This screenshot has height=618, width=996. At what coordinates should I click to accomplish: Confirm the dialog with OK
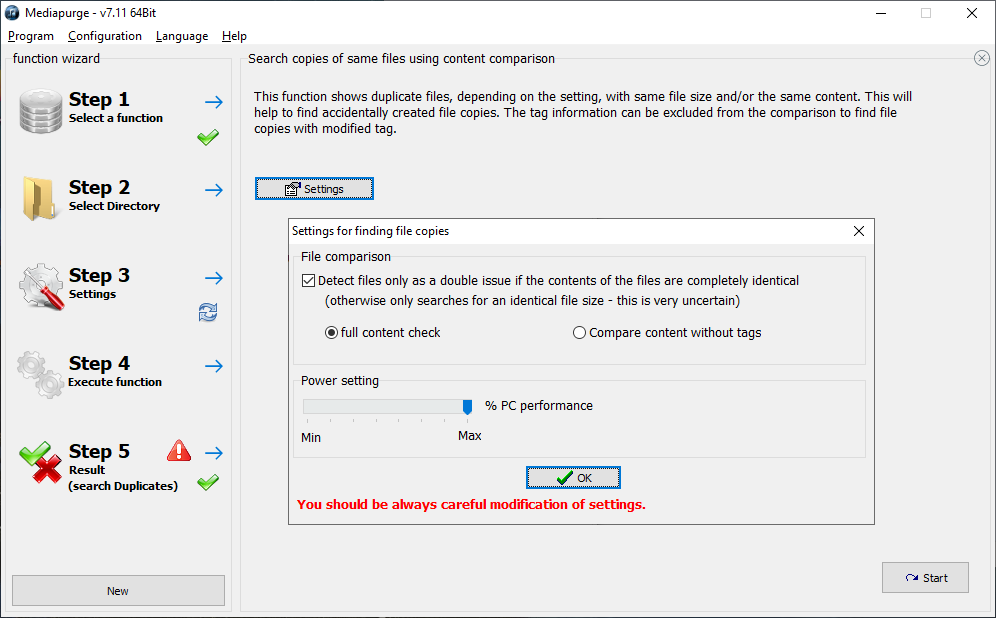(573, 478)
